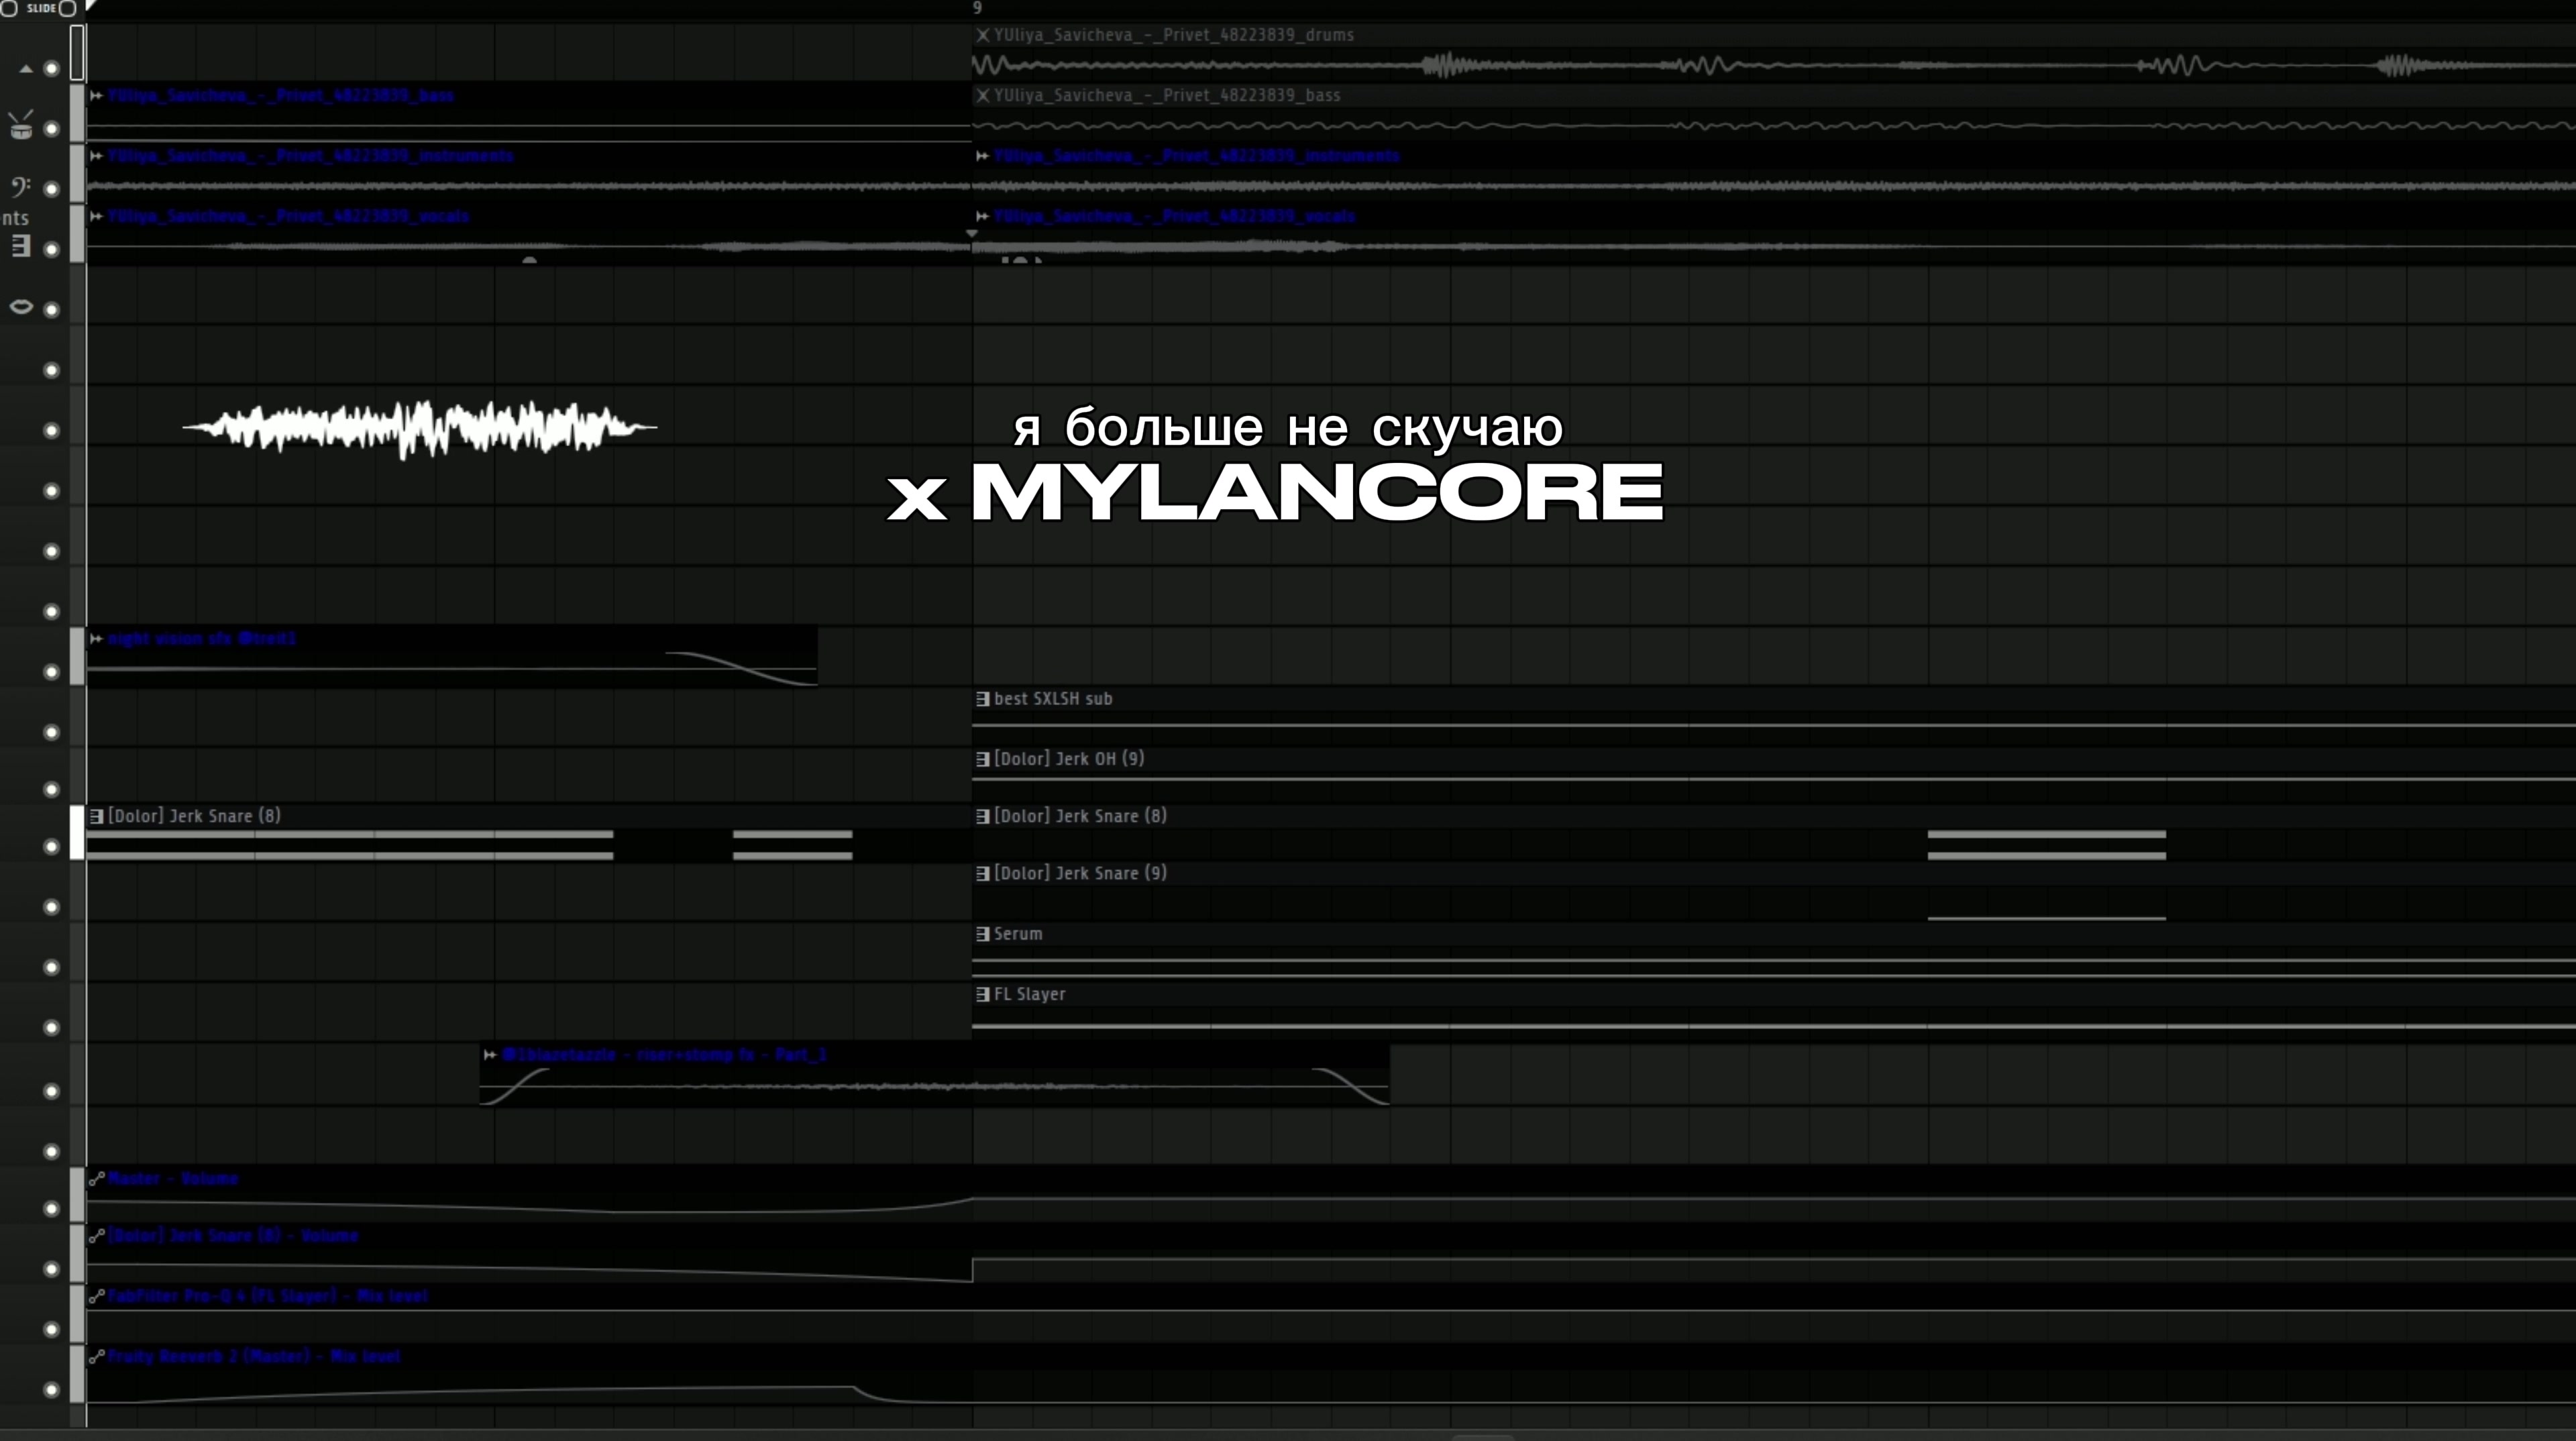Open the clip menu of the instruments clip at bar 9
Screen dimensions: 2576x1441
coord(982,156)
